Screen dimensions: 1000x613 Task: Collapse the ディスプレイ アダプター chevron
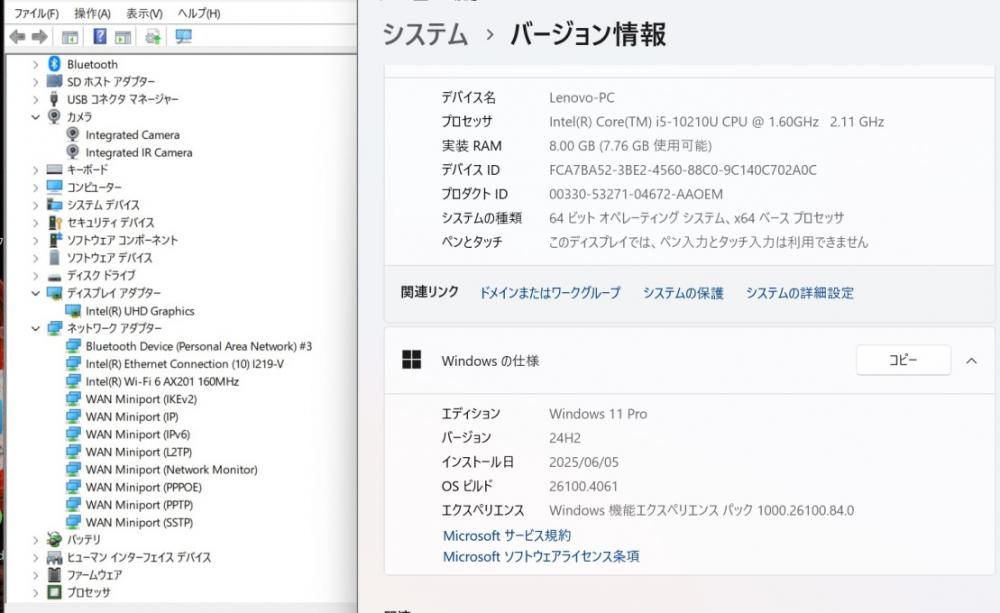[x=35, y=293]
